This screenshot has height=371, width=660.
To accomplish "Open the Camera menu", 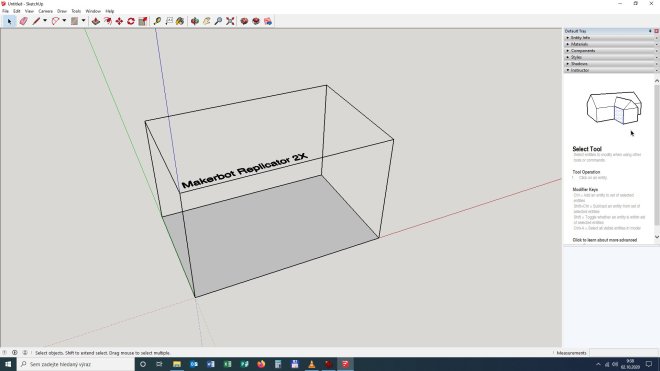I will tap(45, 11).
